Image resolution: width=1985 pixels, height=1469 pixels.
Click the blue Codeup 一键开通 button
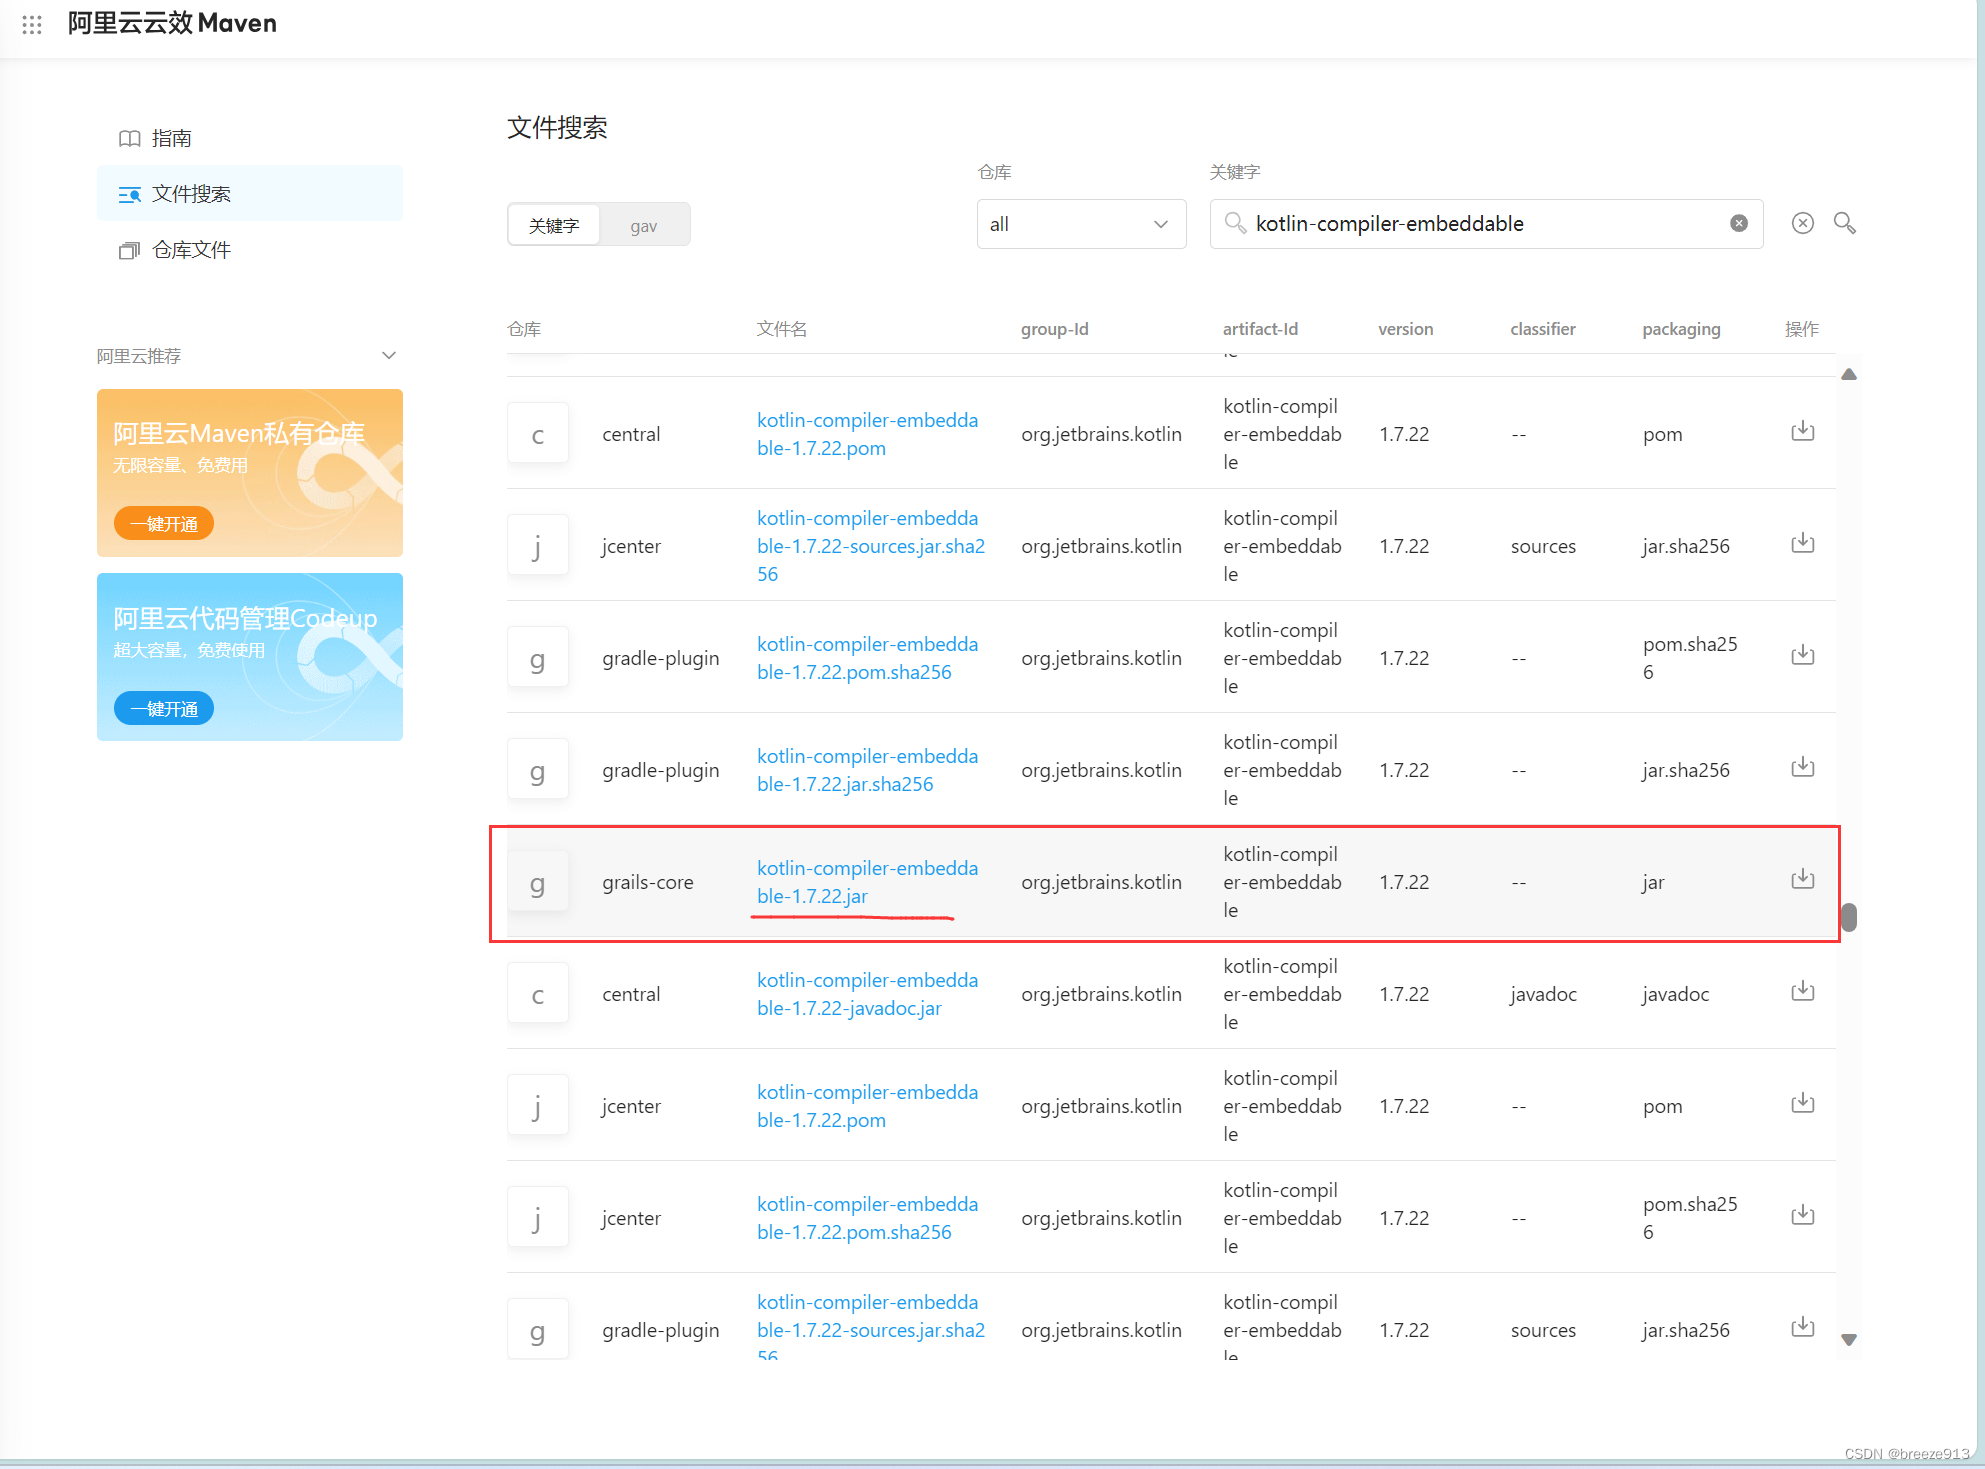tap(164, 708)
